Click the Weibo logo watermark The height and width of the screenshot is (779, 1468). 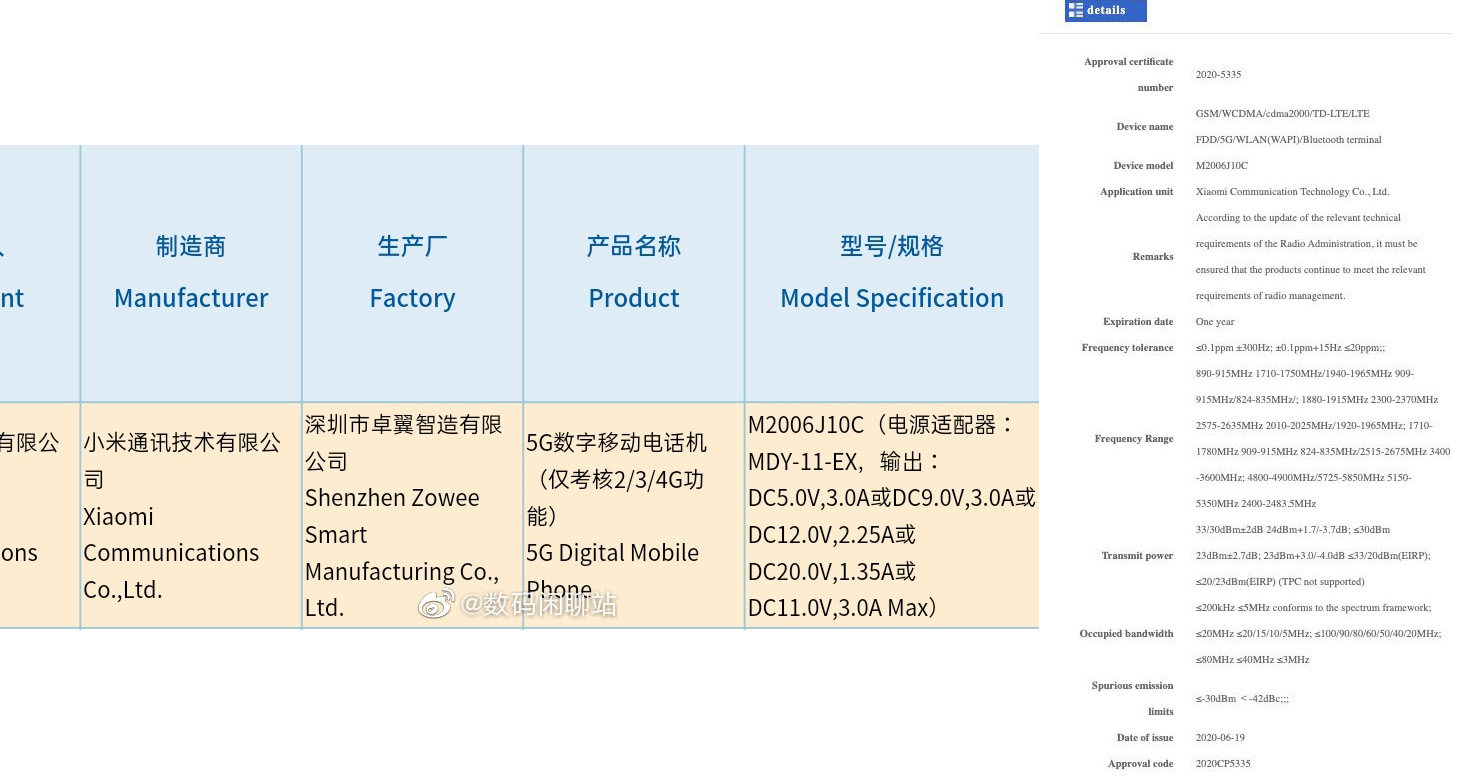point(435,604)
